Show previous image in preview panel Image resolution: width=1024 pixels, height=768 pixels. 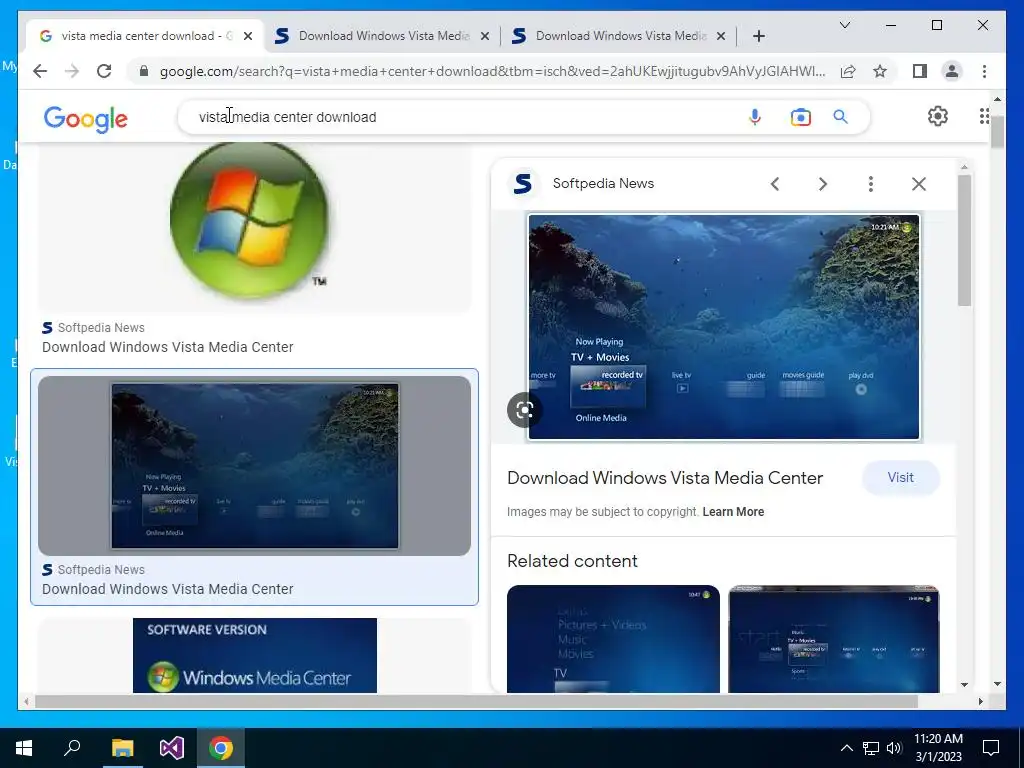coord(775,184)
